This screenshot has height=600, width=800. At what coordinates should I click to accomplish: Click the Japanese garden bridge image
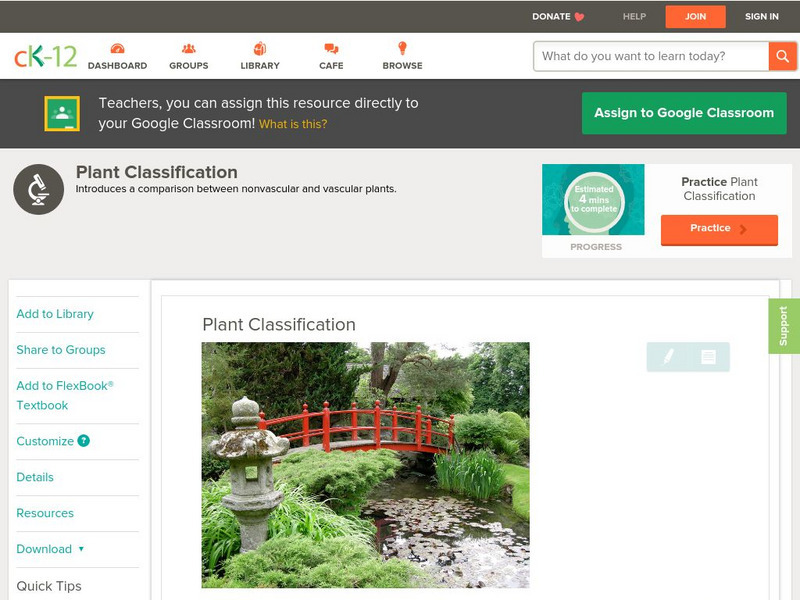point(365,465)
